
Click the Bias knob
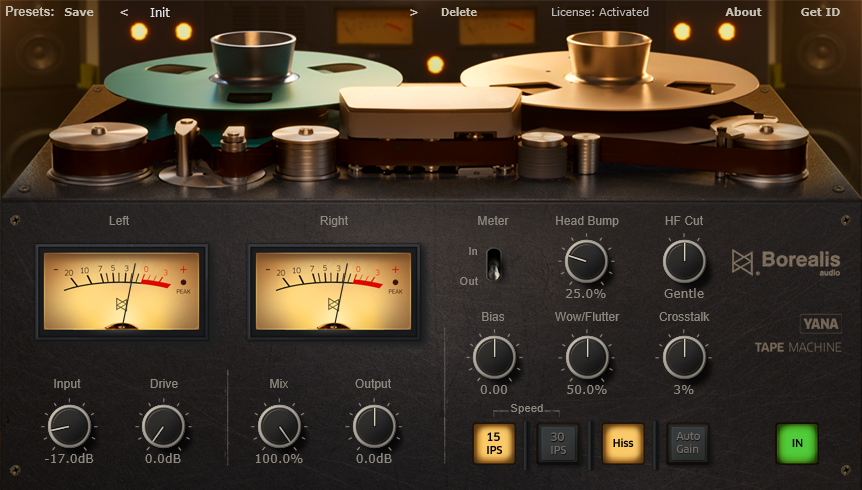click(x=493, y=357)
